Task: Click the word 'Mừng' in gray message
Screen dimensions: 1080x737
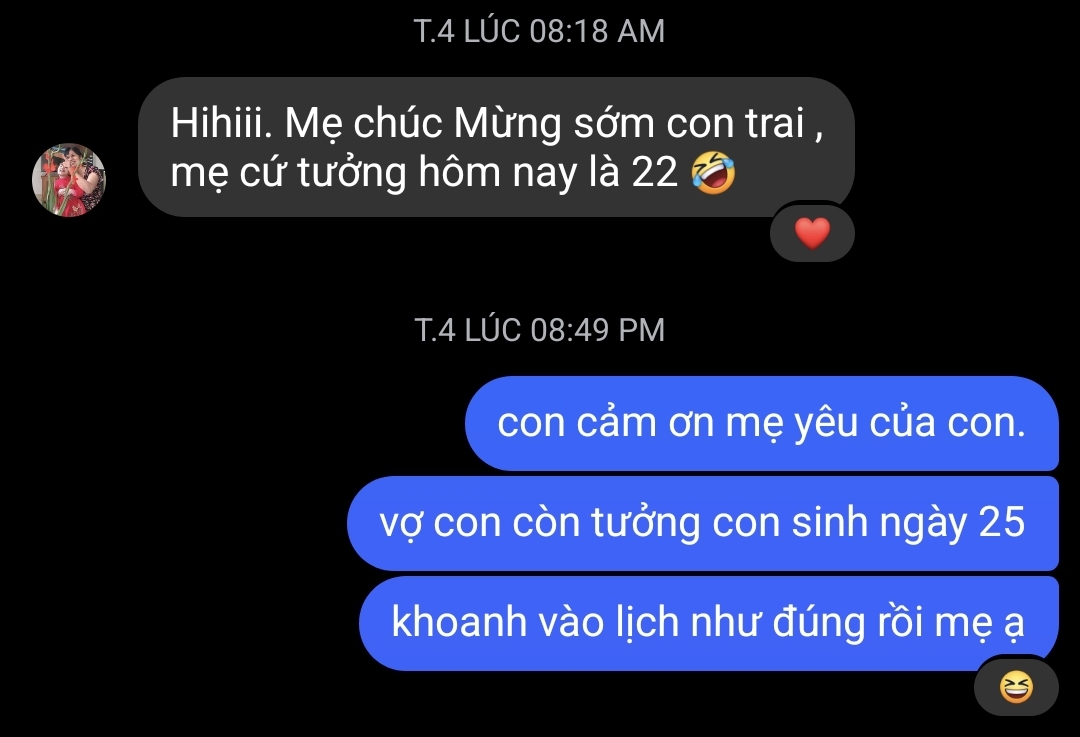Action: click(508, 125)
